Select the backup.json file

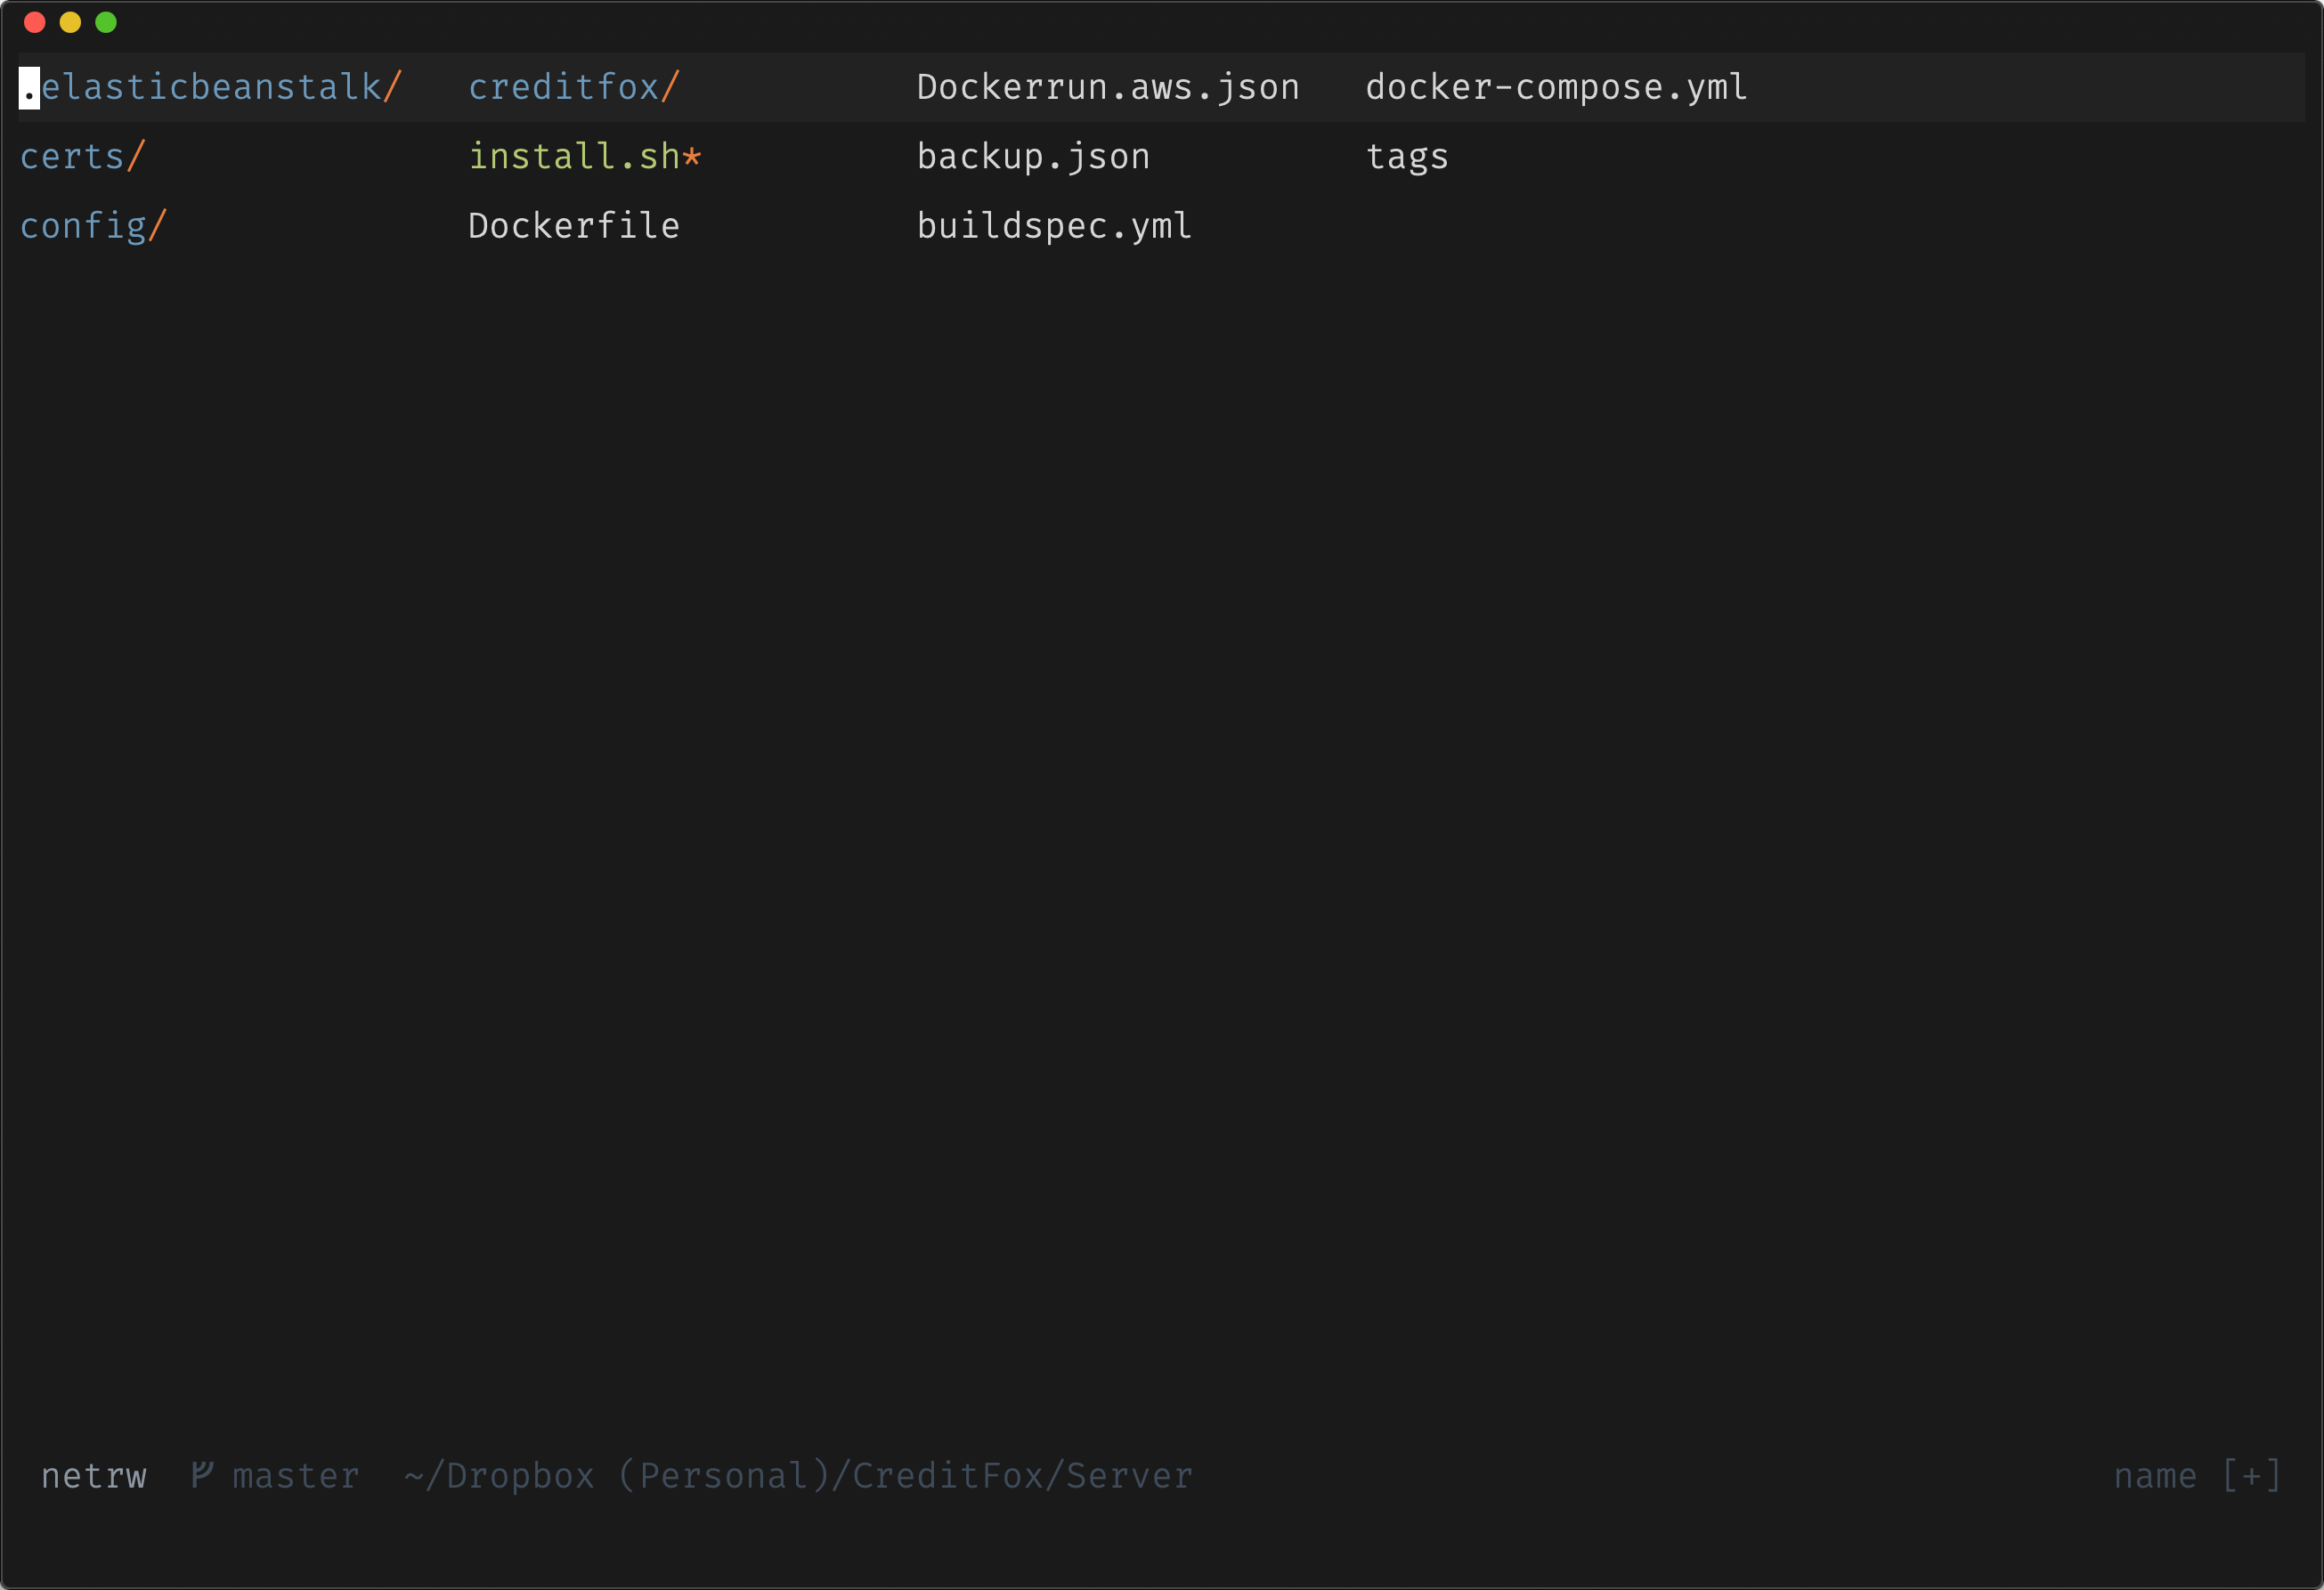1033,156
